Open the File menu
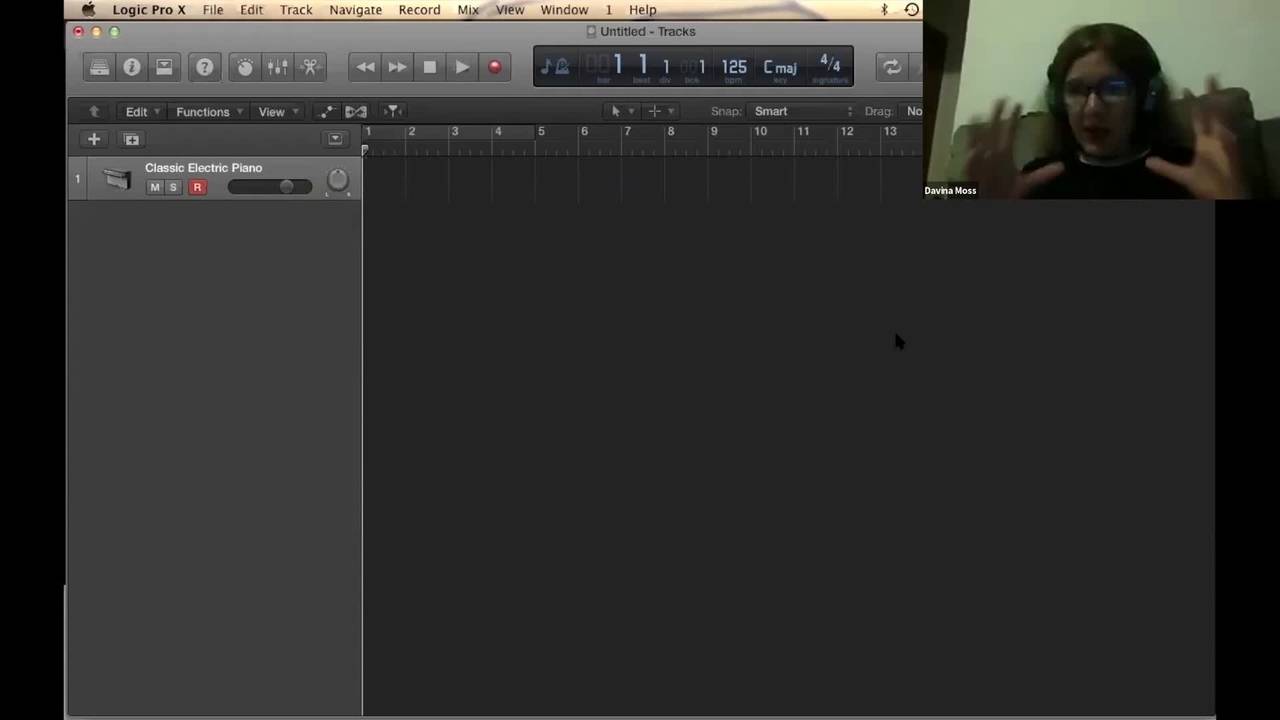Screen dimensions: 1280x720 click(213, 10)
